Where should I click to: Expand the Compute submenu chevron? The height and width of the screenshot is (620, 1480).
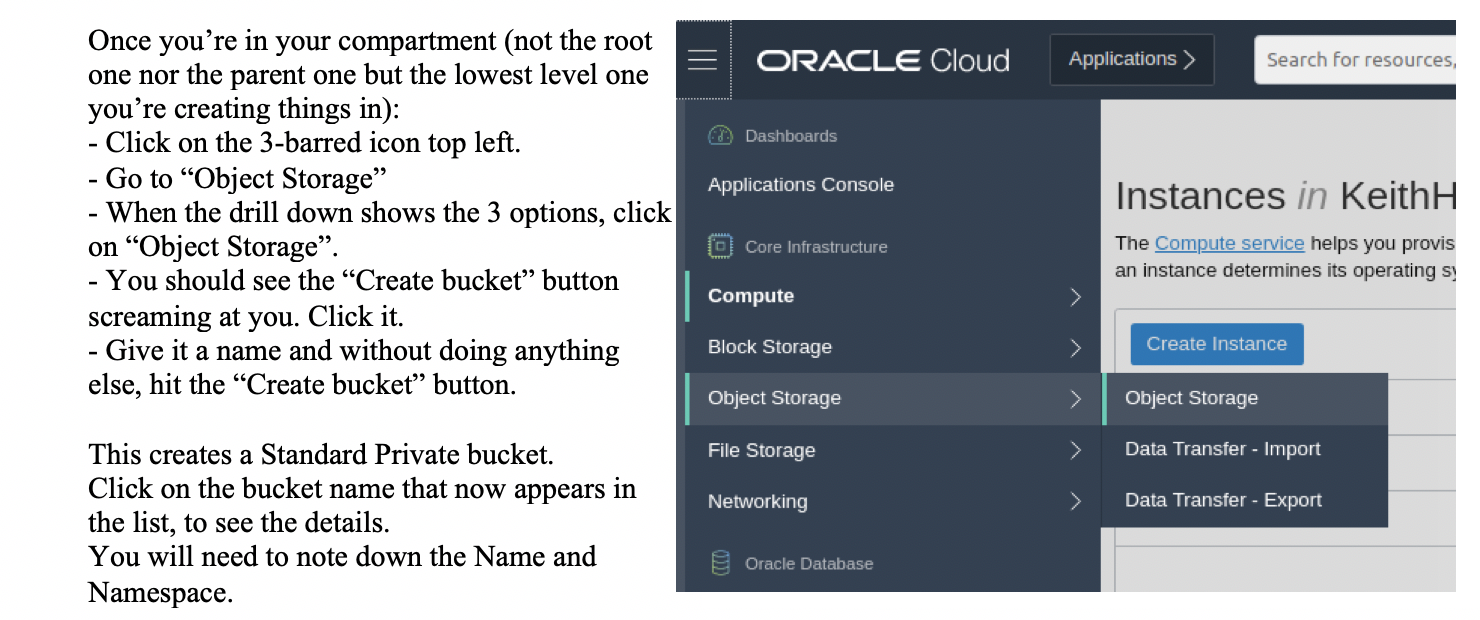pyautogui.click(x=1075, y=297)
